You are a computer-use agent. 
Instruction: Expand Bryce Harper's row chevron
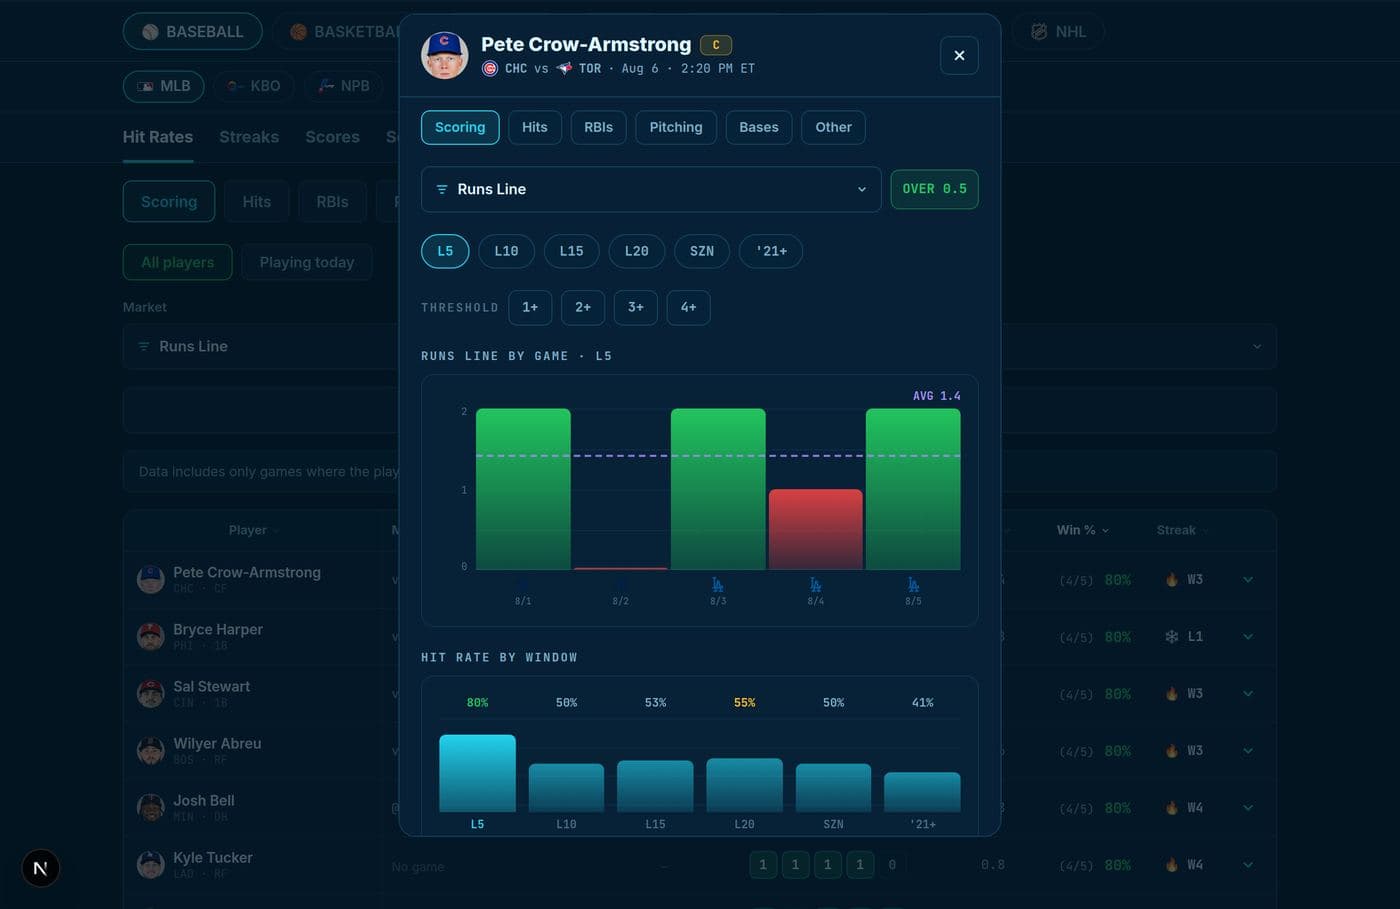[x=1248, y=637]
